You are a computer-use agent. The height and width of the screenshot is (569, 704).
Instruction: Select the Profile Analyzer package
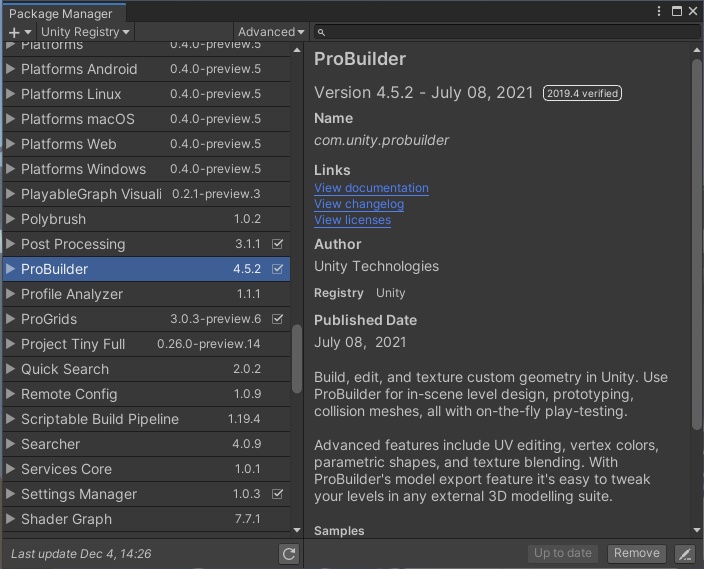[x=146, y=294]
